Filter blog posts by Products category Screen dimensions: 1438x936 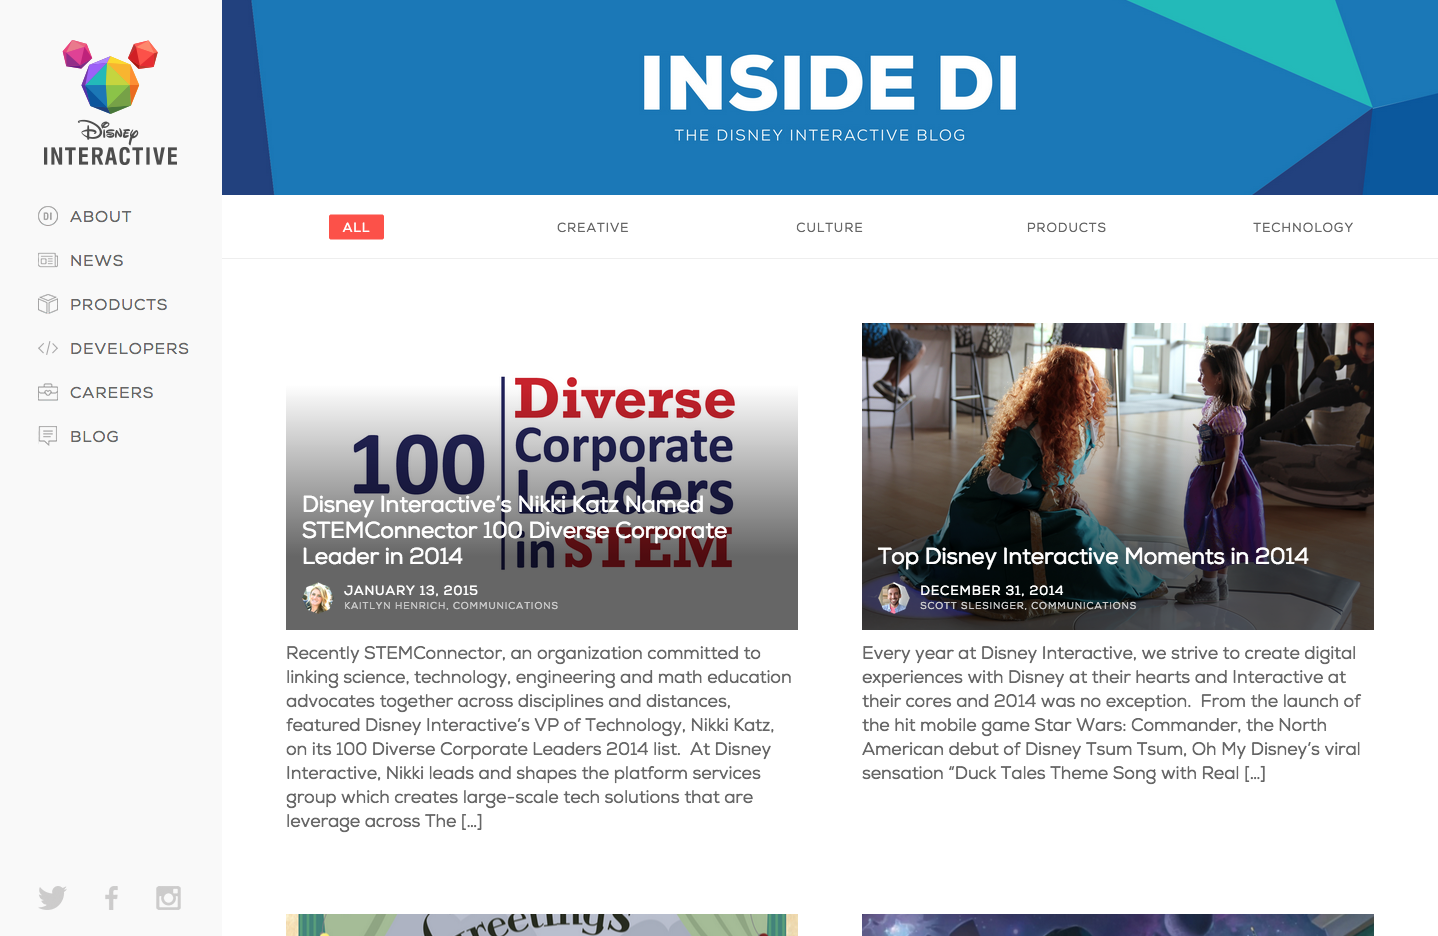tap(1066, 227)
